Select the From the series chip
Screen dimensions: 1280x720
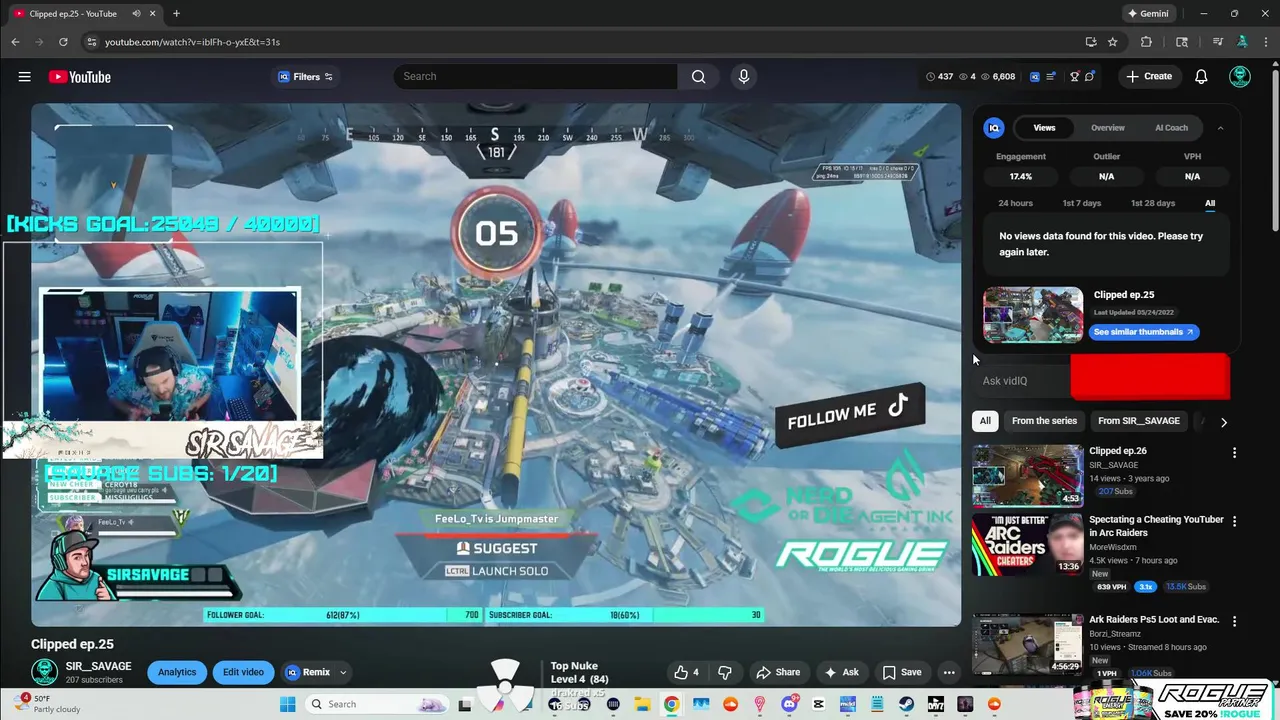coord(1044,421)
